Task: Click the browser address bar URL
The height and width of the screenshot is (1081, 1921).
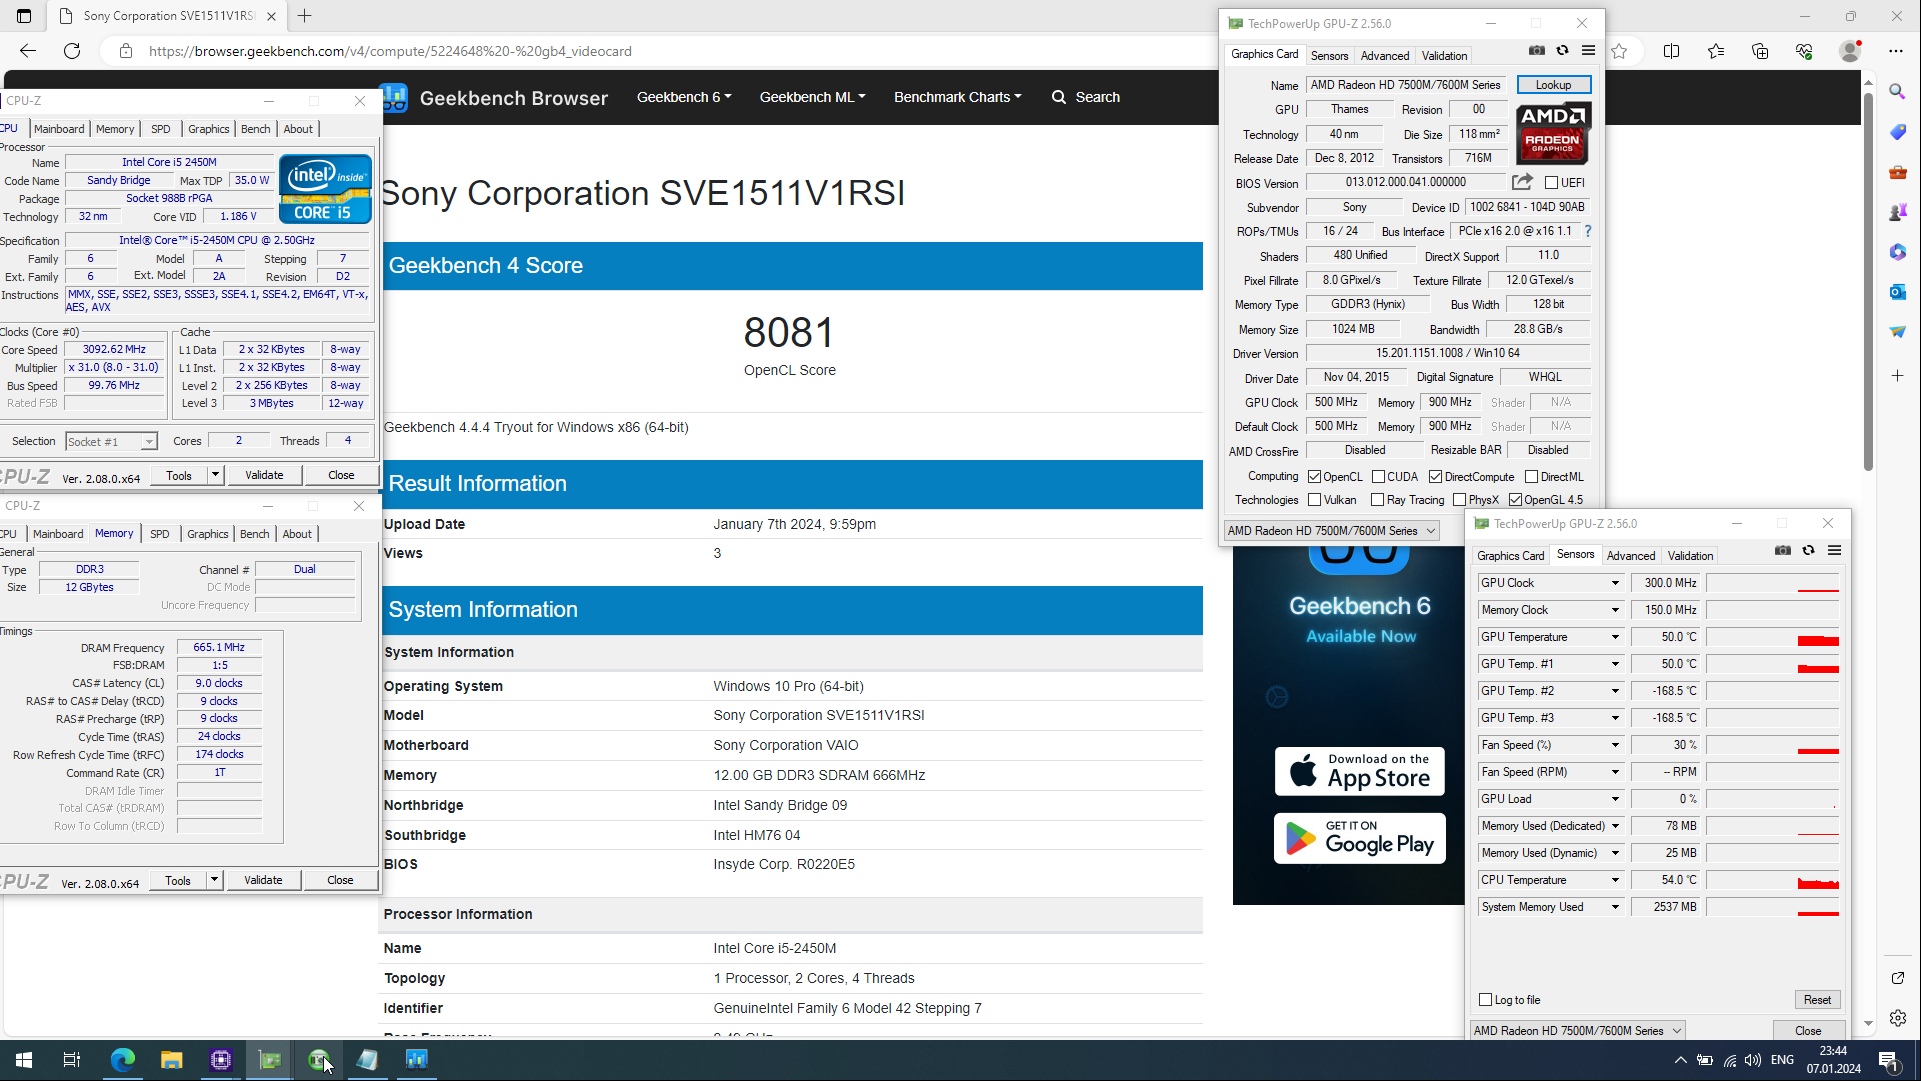Action: [x=390, y=51]
